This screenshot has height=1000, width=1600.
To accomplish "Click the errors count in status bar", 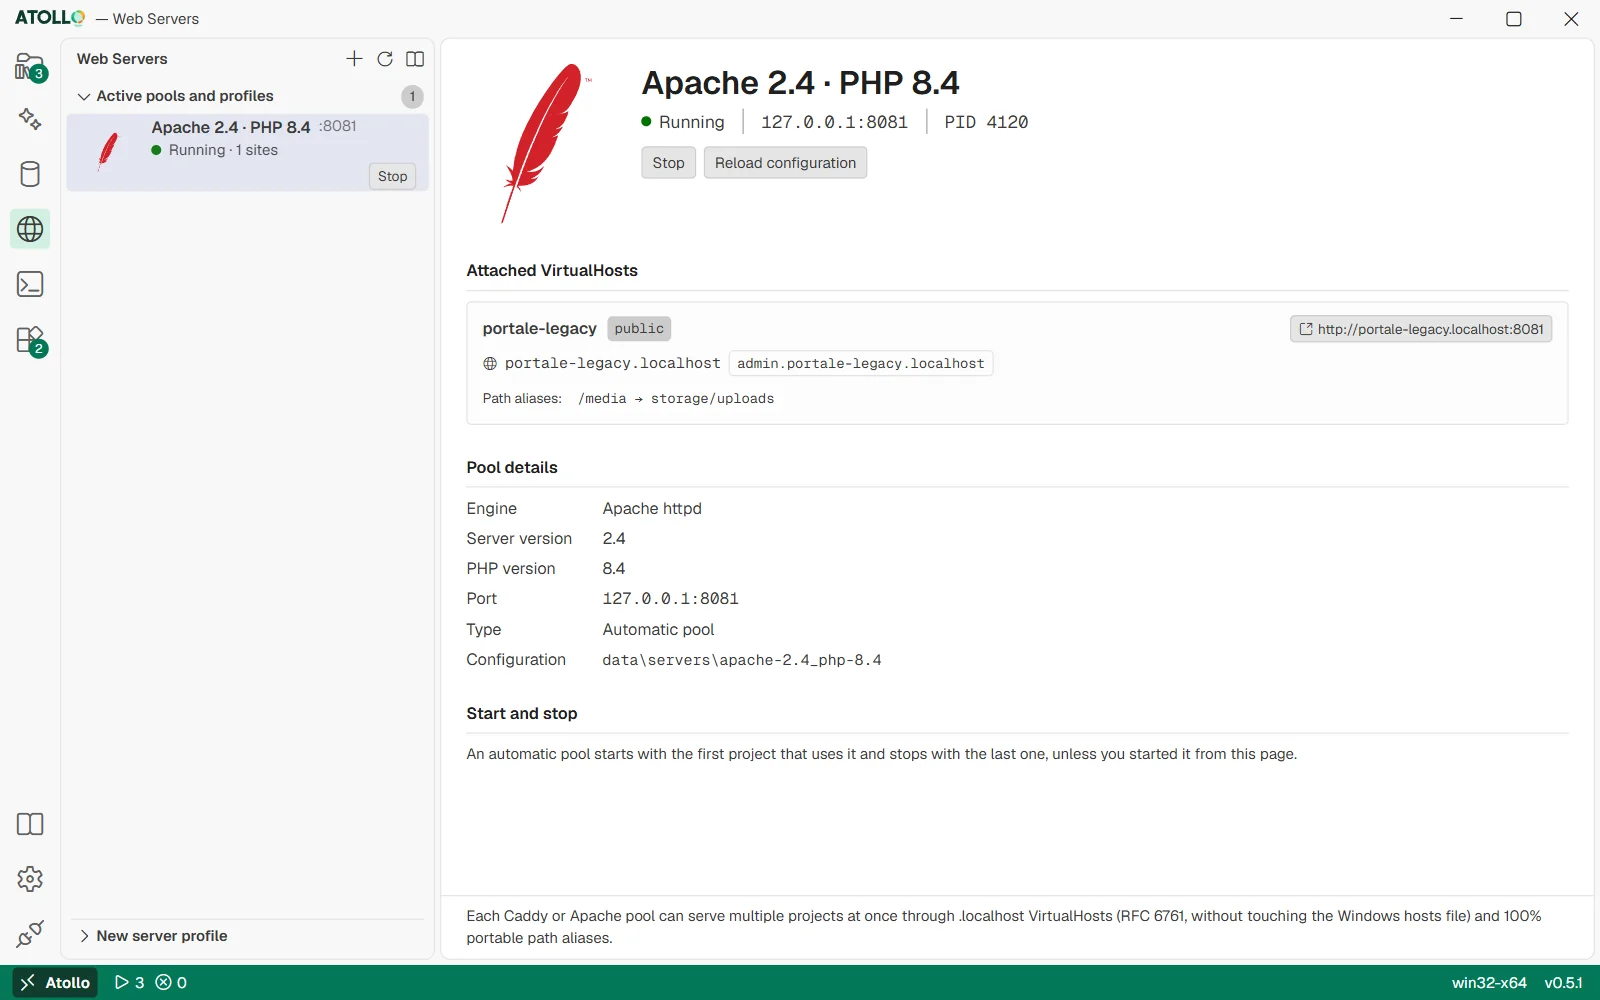I will [x=171, y=983].
